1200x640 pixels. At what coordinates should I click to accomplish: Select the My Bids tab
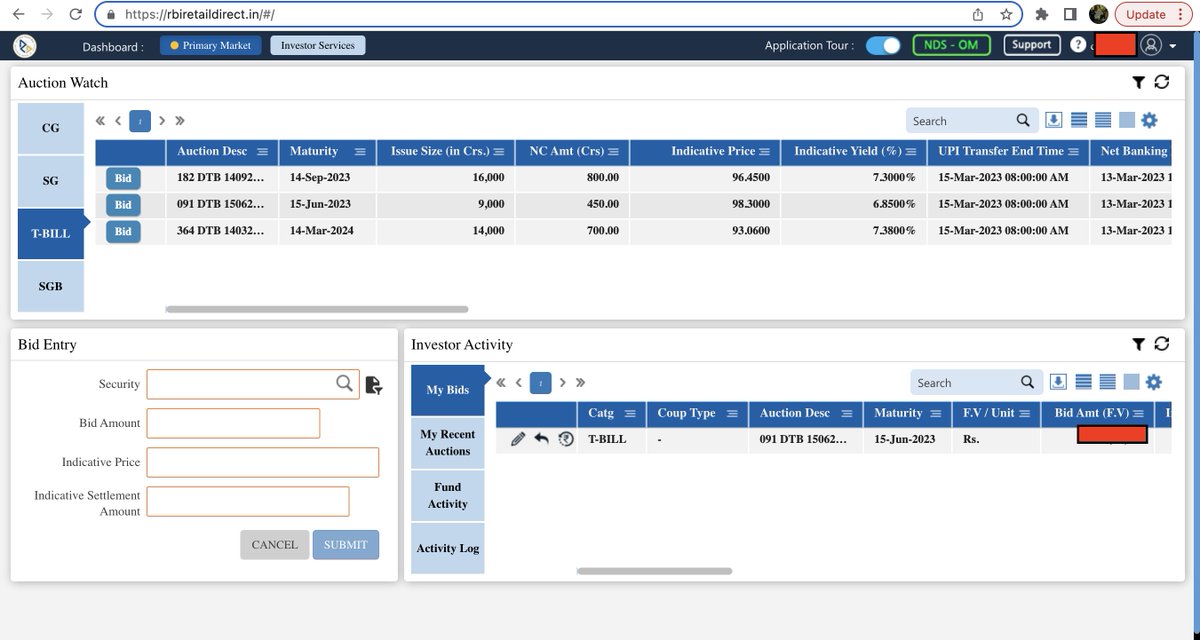(448, 390)
